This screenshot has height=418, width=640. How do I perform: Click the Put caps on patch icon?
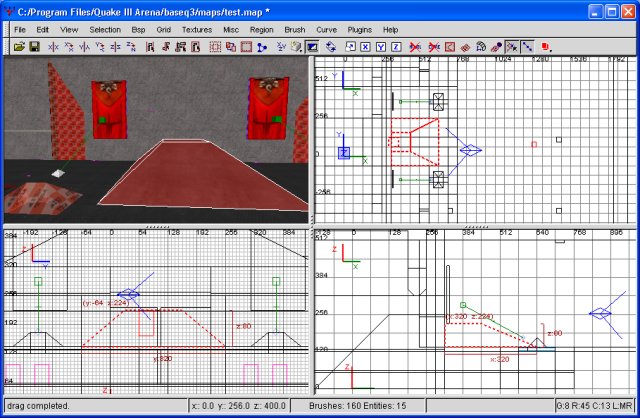pos(496,47)
